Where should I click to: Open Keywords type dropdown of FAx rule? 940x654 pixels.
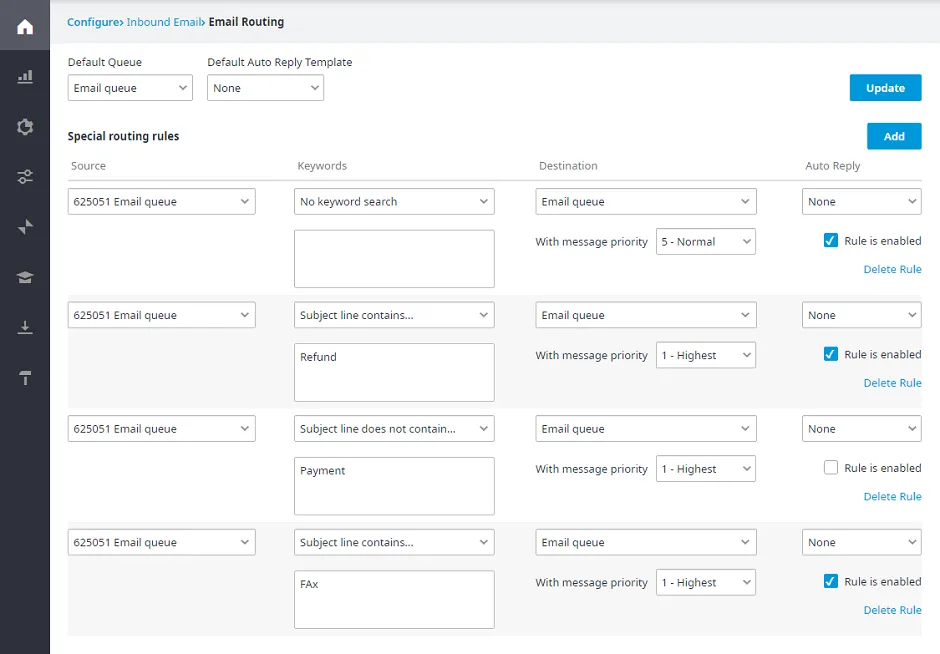coord(394,543)
